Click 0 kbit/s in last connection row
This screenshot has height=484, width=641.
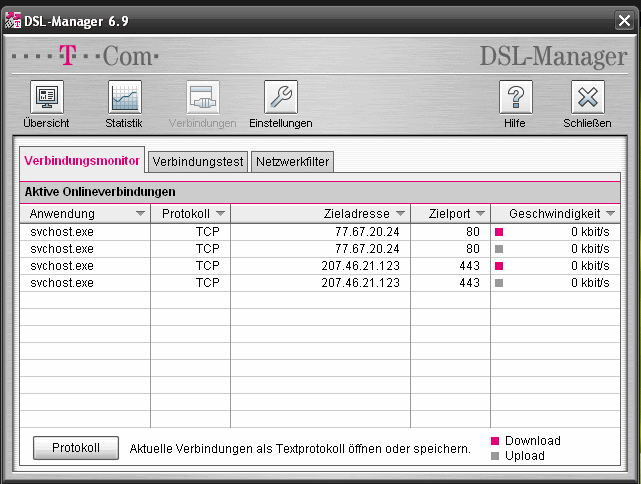coord(590,282)
